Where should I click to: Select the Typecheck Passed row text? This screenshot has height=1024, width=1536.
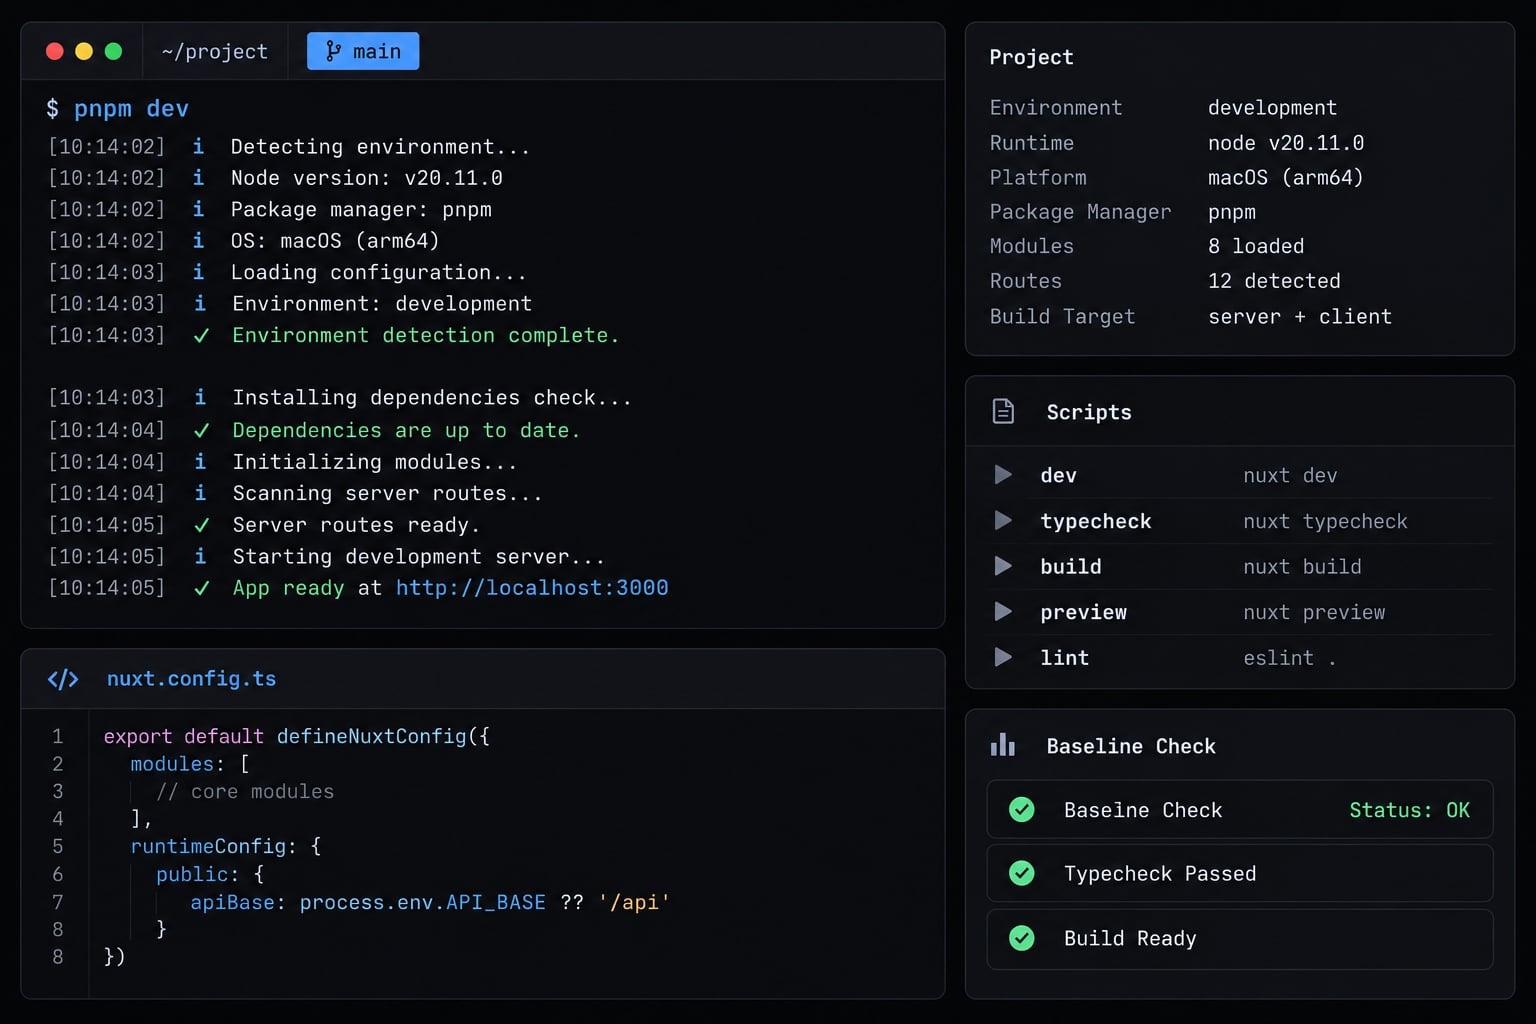(x=1160, y=874)
